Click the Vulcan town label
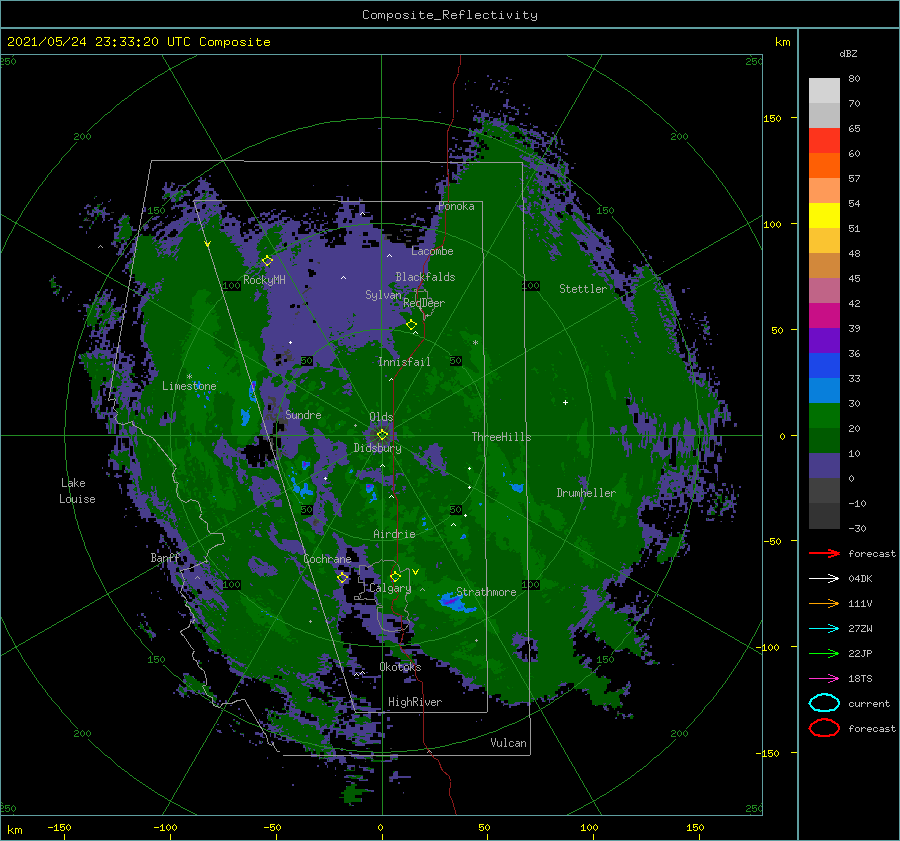 pos(508,743)
